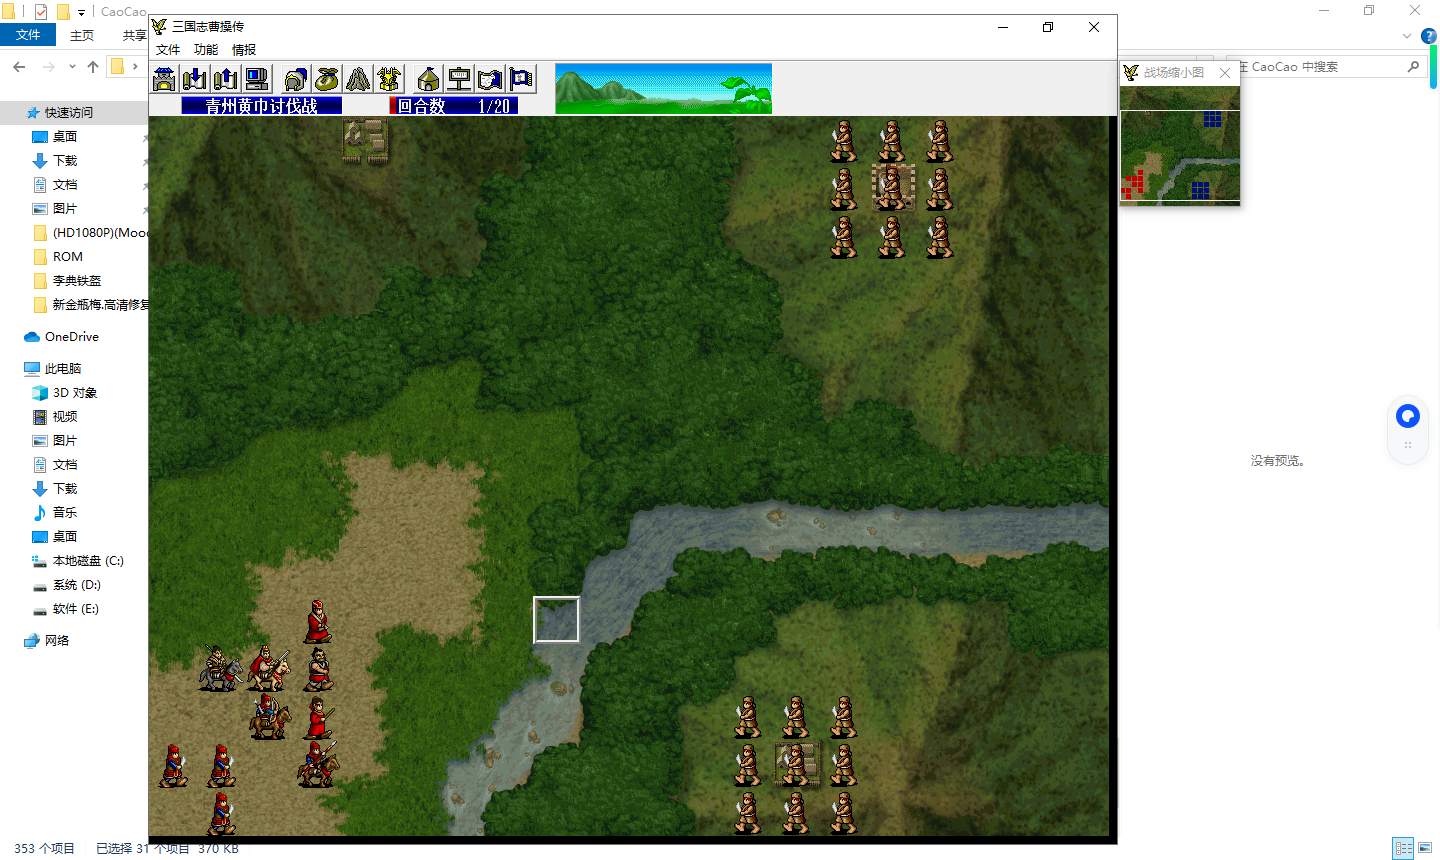The height and width of the screenshot is (860, 1440).
Task: Click the round camp tent icon
Action: click(x=428, y=79)
